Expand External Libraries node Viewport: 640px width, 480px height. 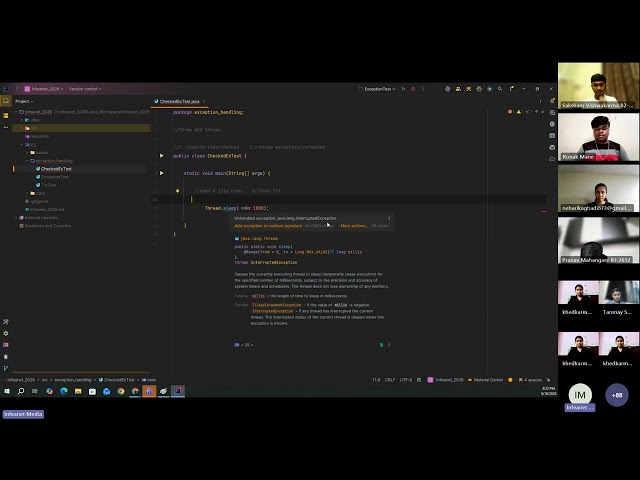click(16, 218)
